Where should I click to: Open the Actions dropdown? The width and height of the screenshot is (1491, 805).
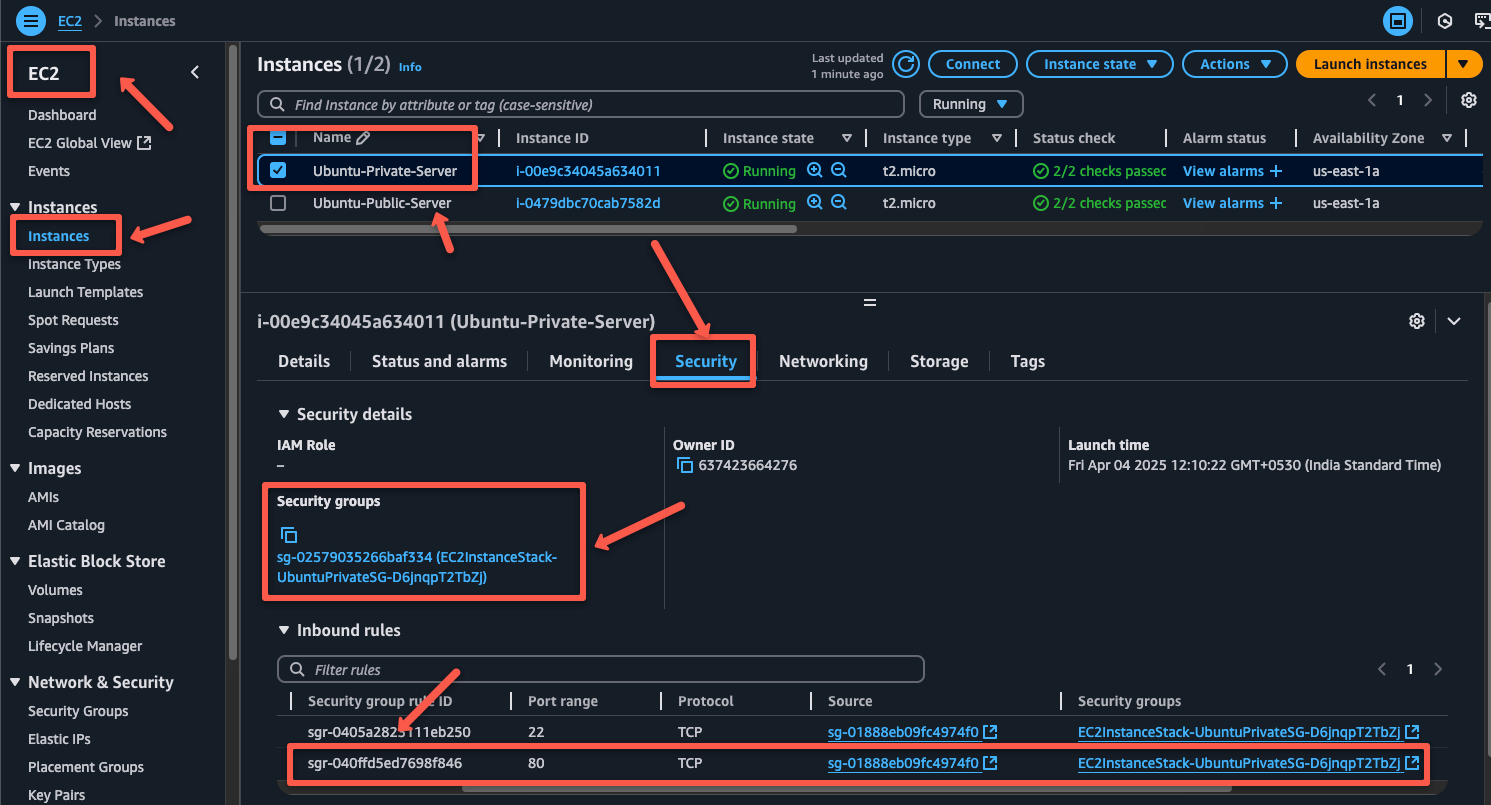click(1234, 64)
